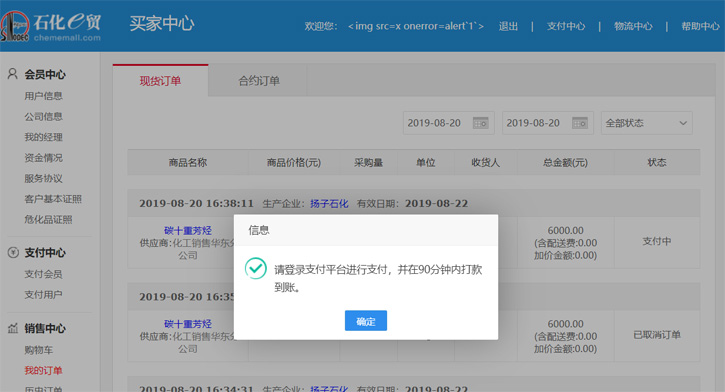Open 公司信息 in sidebar

point(43,116)
